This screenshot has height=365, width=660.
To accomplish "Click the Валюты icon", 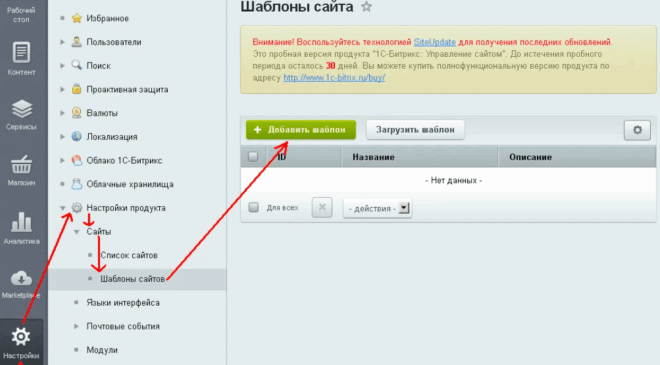I will [77, 113].
